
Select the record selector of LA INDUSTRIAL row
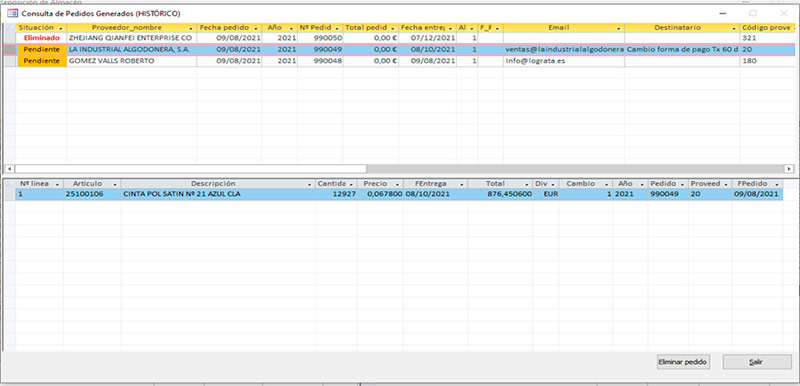(x=10, y=49)
